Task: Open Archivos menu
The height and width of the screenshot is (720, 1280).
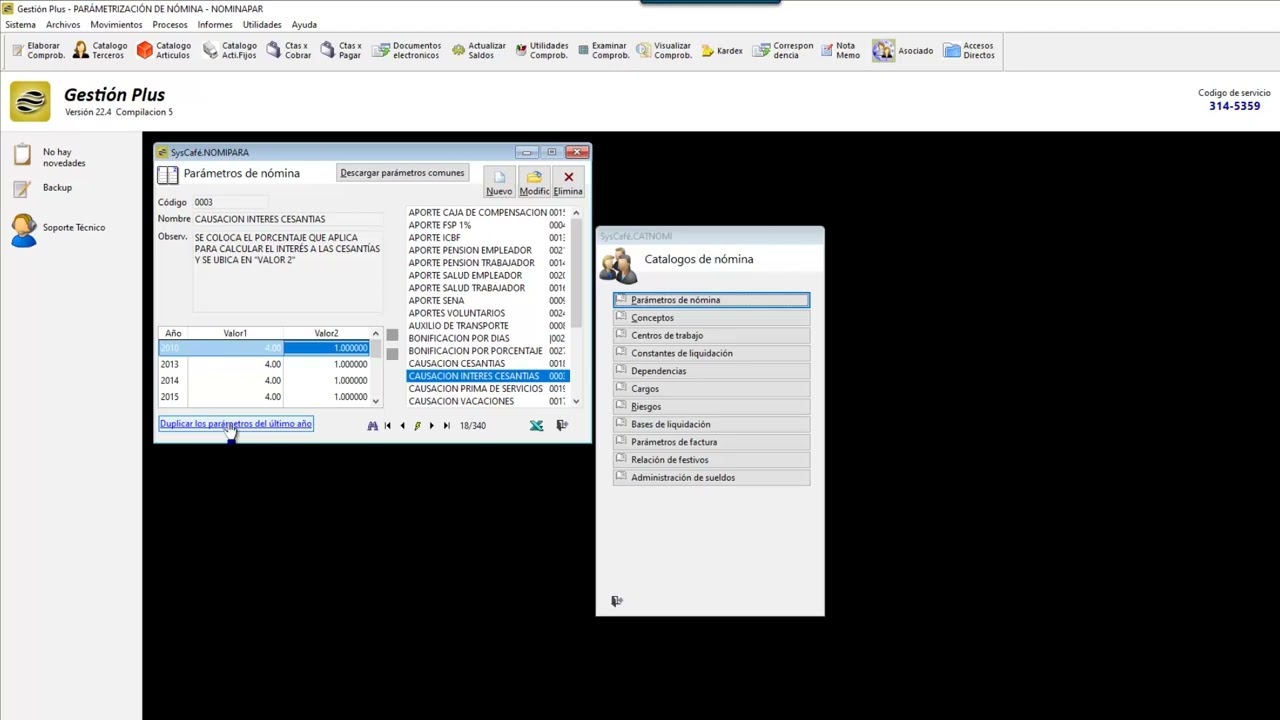Action: coord(63,24)
